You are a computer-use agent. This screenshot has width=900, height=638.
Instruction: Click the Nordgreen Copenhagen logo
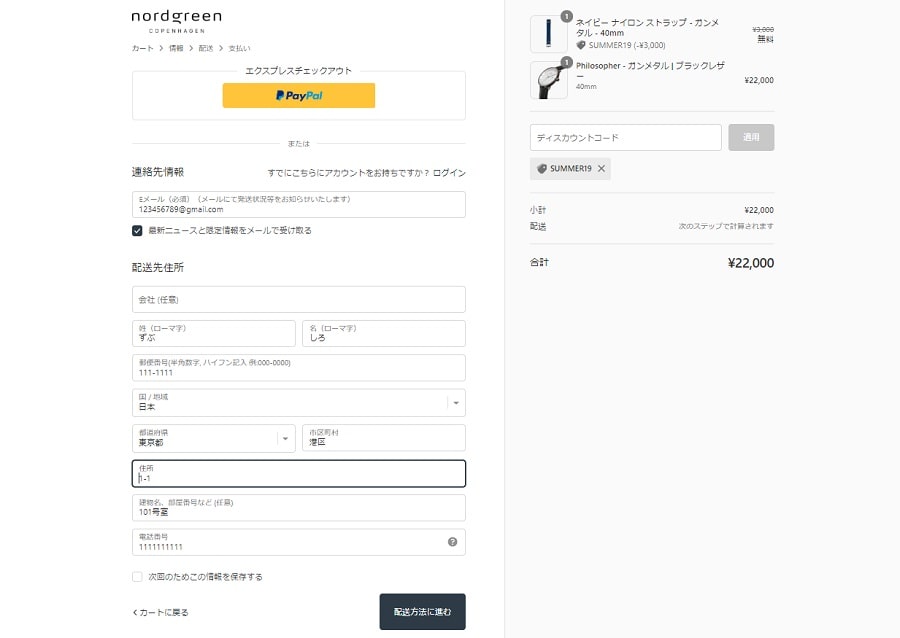point(176,22)
